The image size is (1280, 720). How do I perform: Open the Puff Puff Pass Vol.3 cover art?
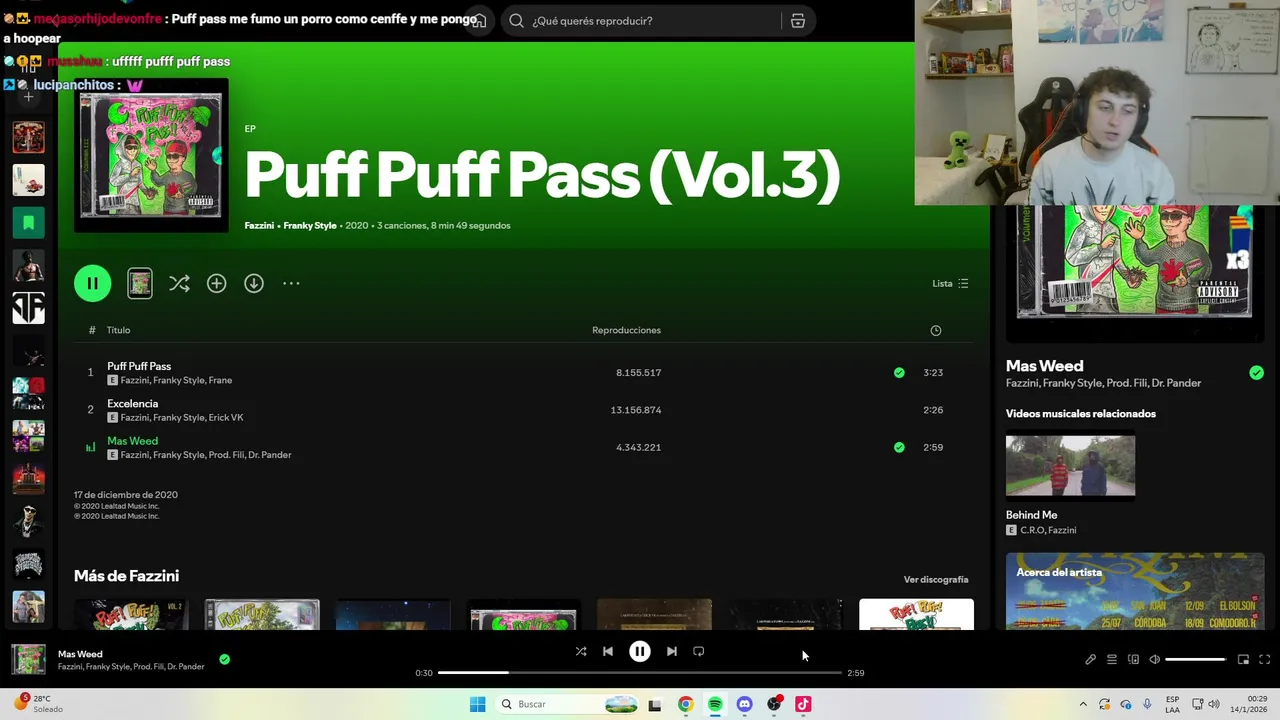coord(151,155)
